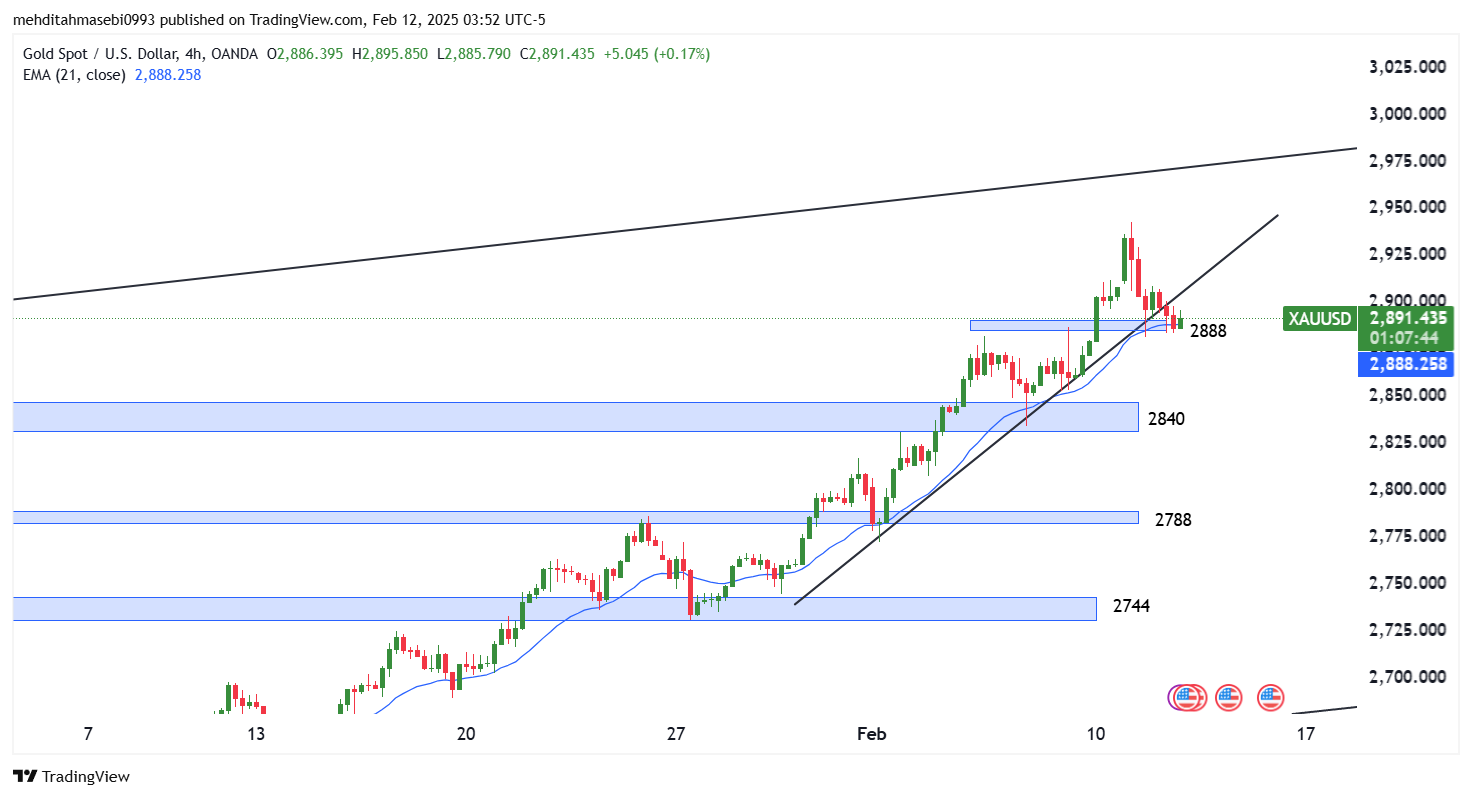1472x798 pixels.
Task: Click the 3,000.000 price axis label
Action: [x=1408, y=114]
